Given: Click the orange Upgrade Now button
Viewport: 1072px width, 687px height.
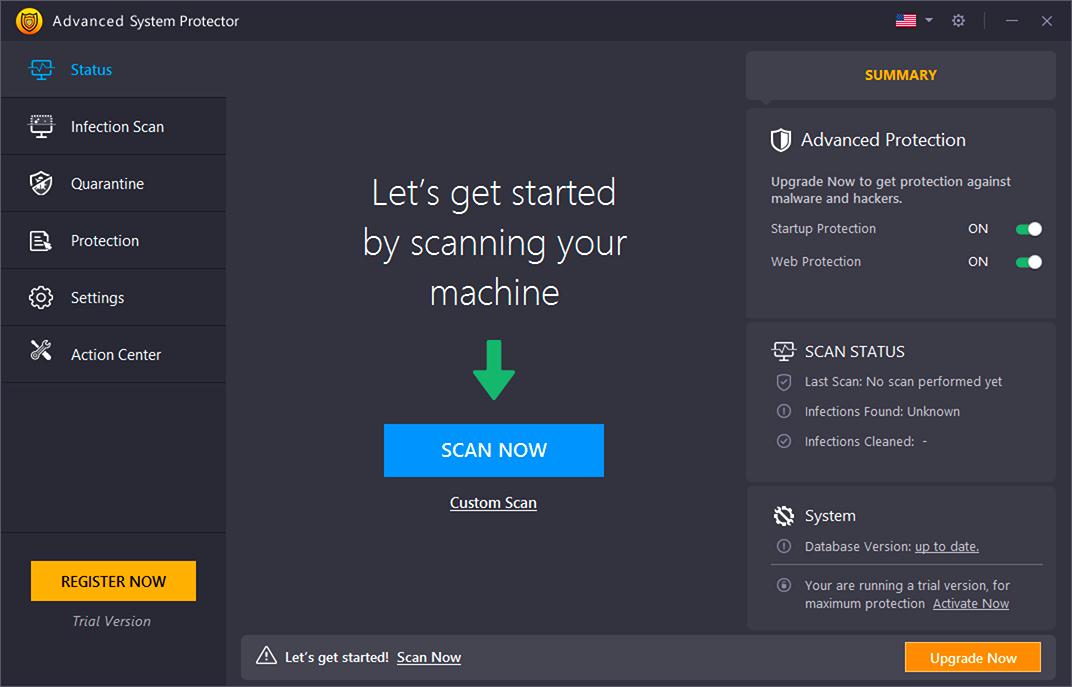Looking at the screenshot, I should (x=972, y=658).
